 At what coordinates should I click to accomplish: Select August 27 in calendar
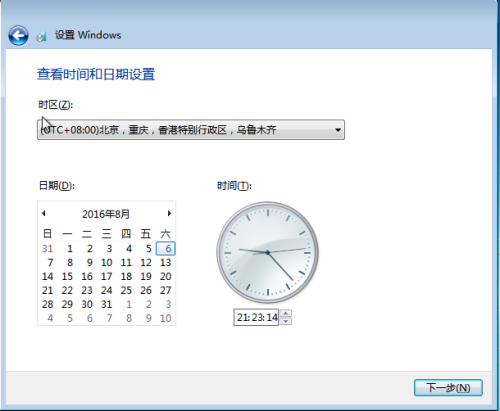coord(165,290)
